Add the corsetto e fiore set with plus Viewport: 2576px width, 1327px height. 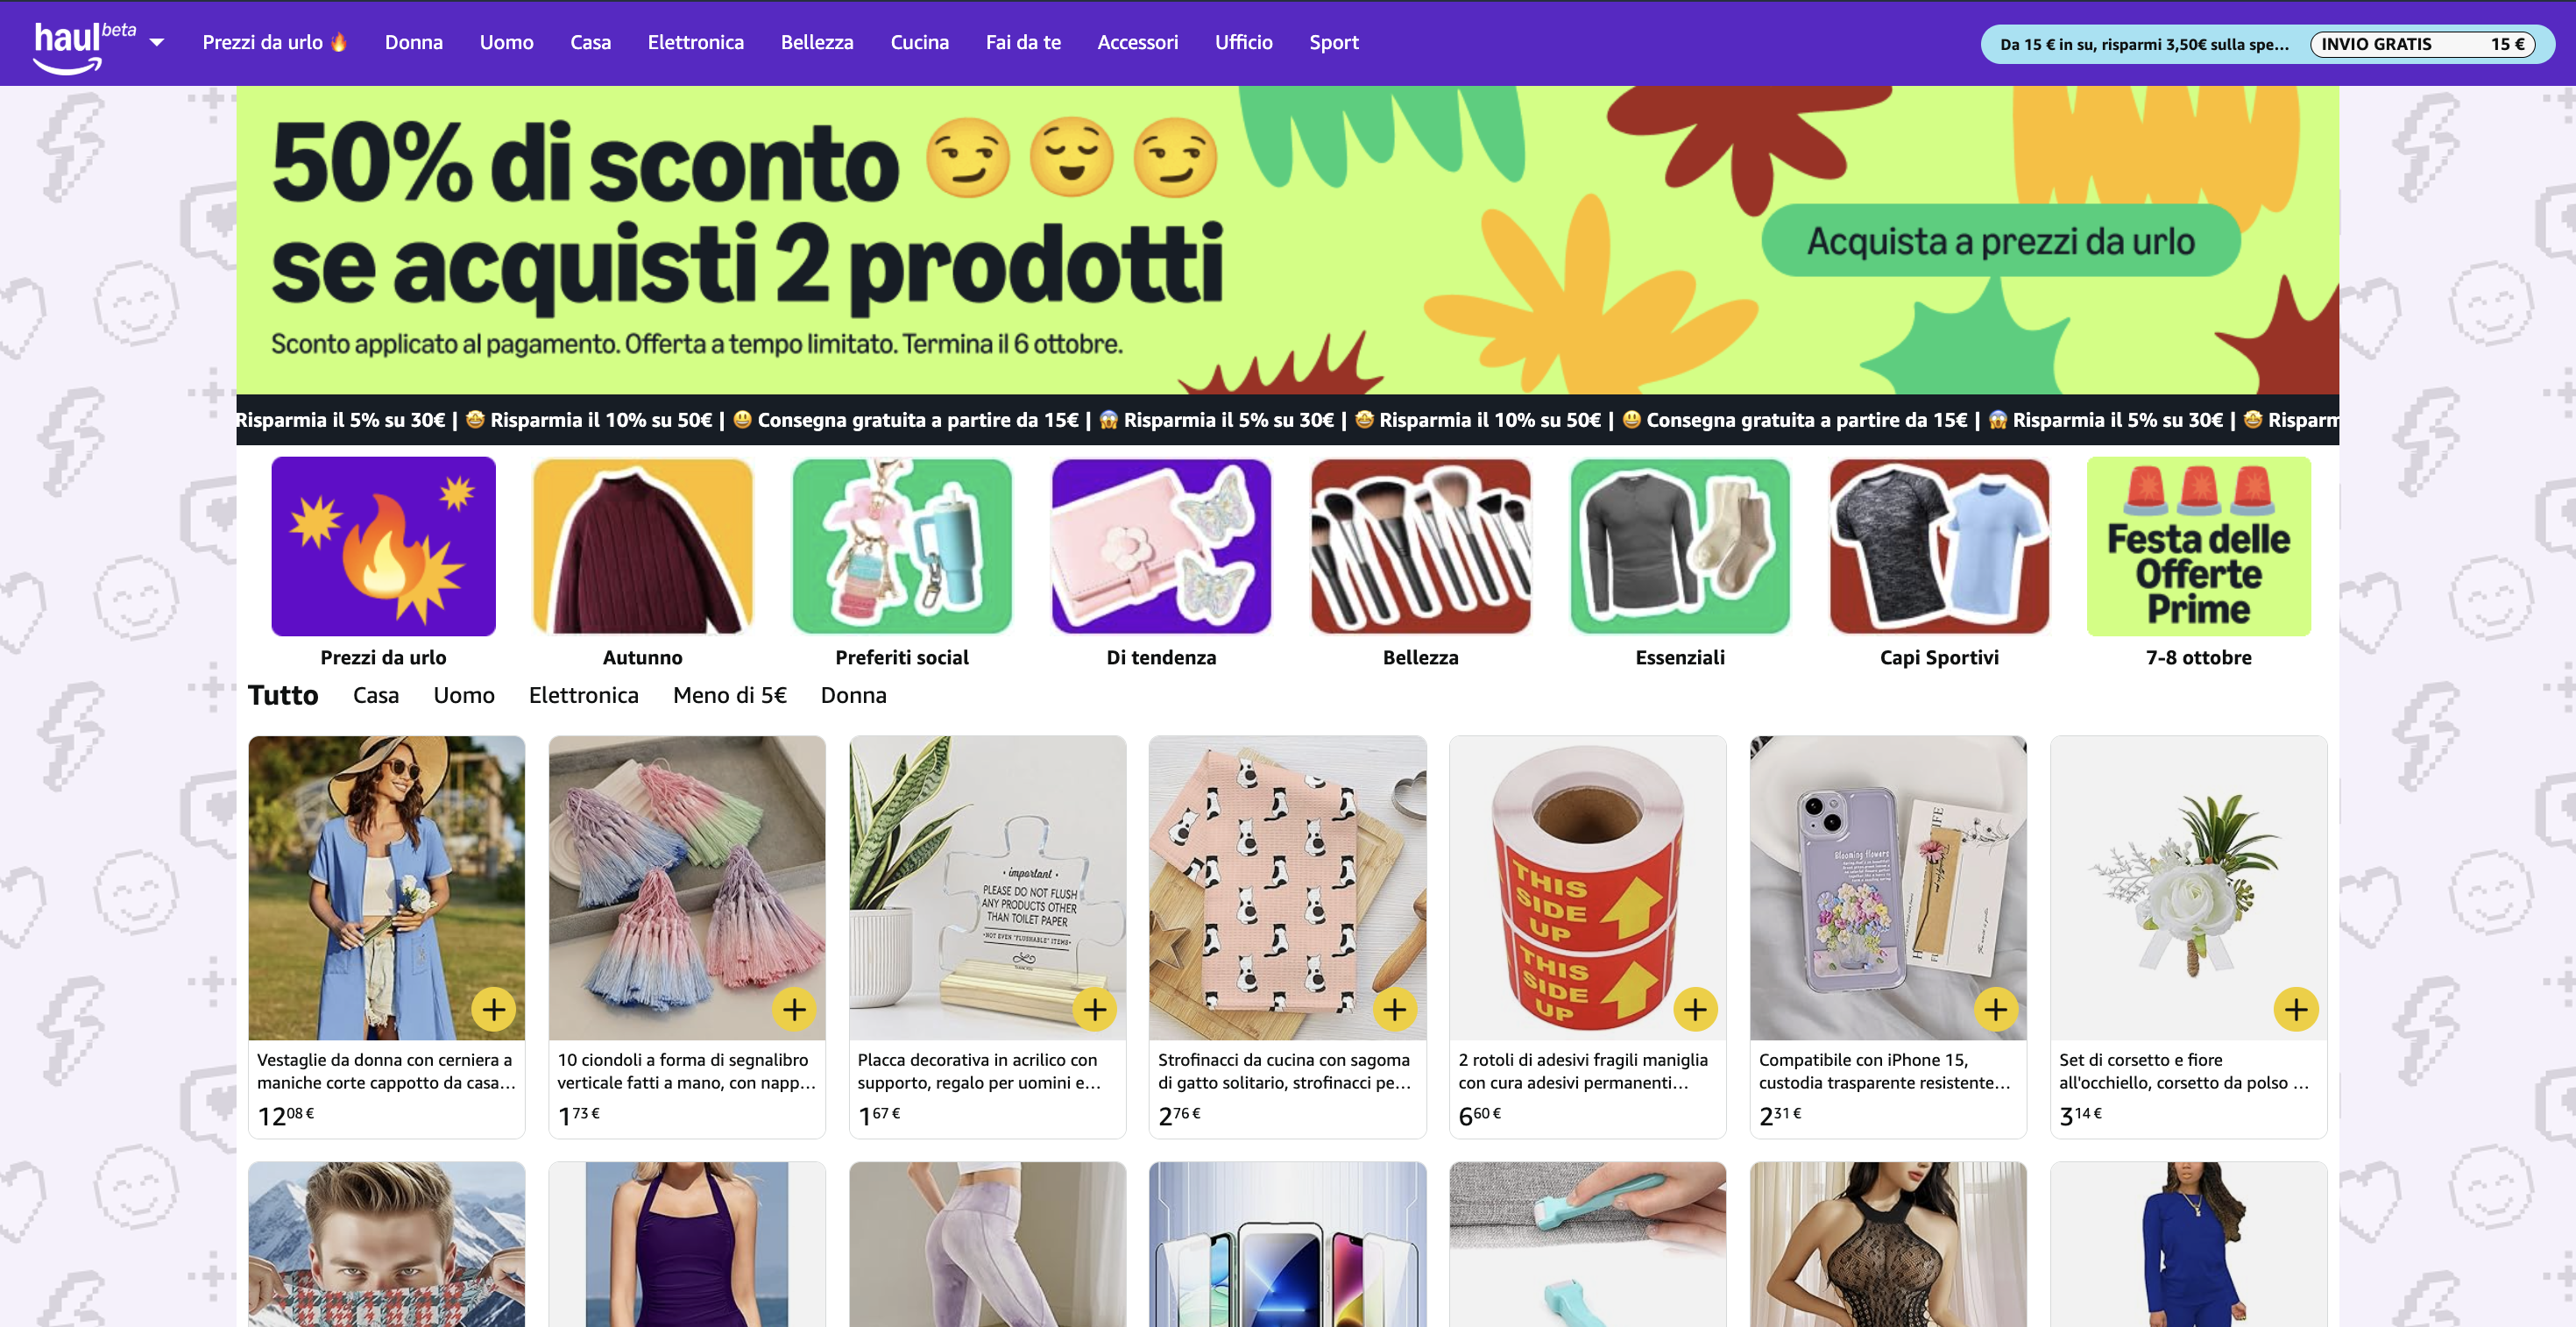(2296, 1010)
